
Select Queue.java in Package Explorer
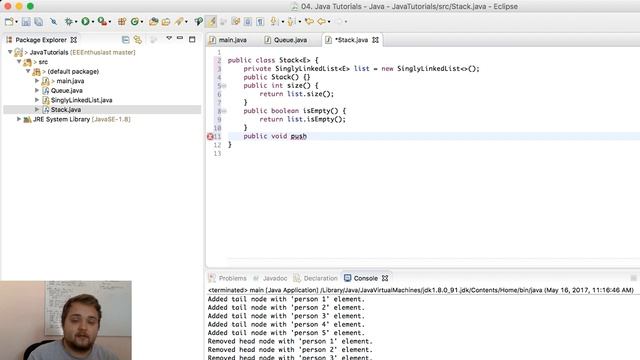click(x=67, y=90)
